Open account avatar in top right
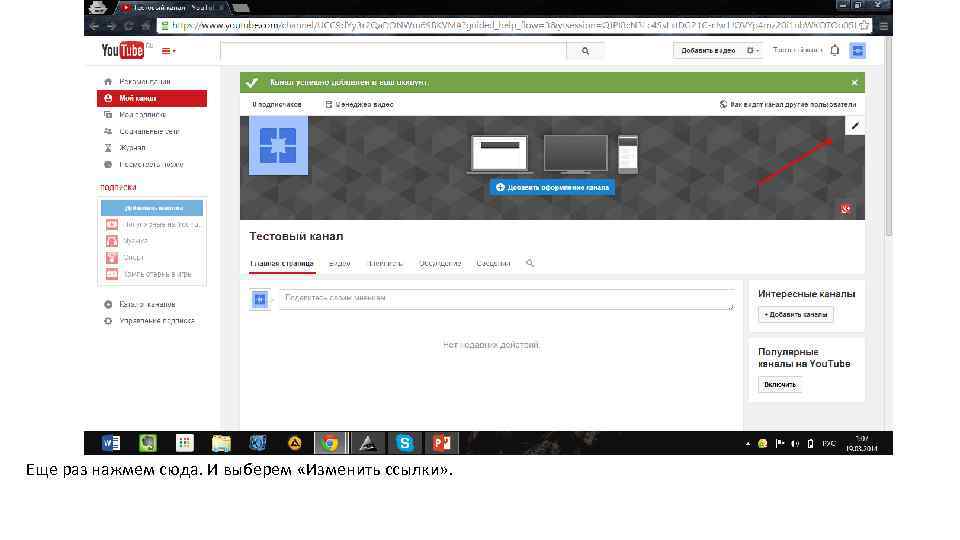Screen dimensions: 960x540 point(857,51)
